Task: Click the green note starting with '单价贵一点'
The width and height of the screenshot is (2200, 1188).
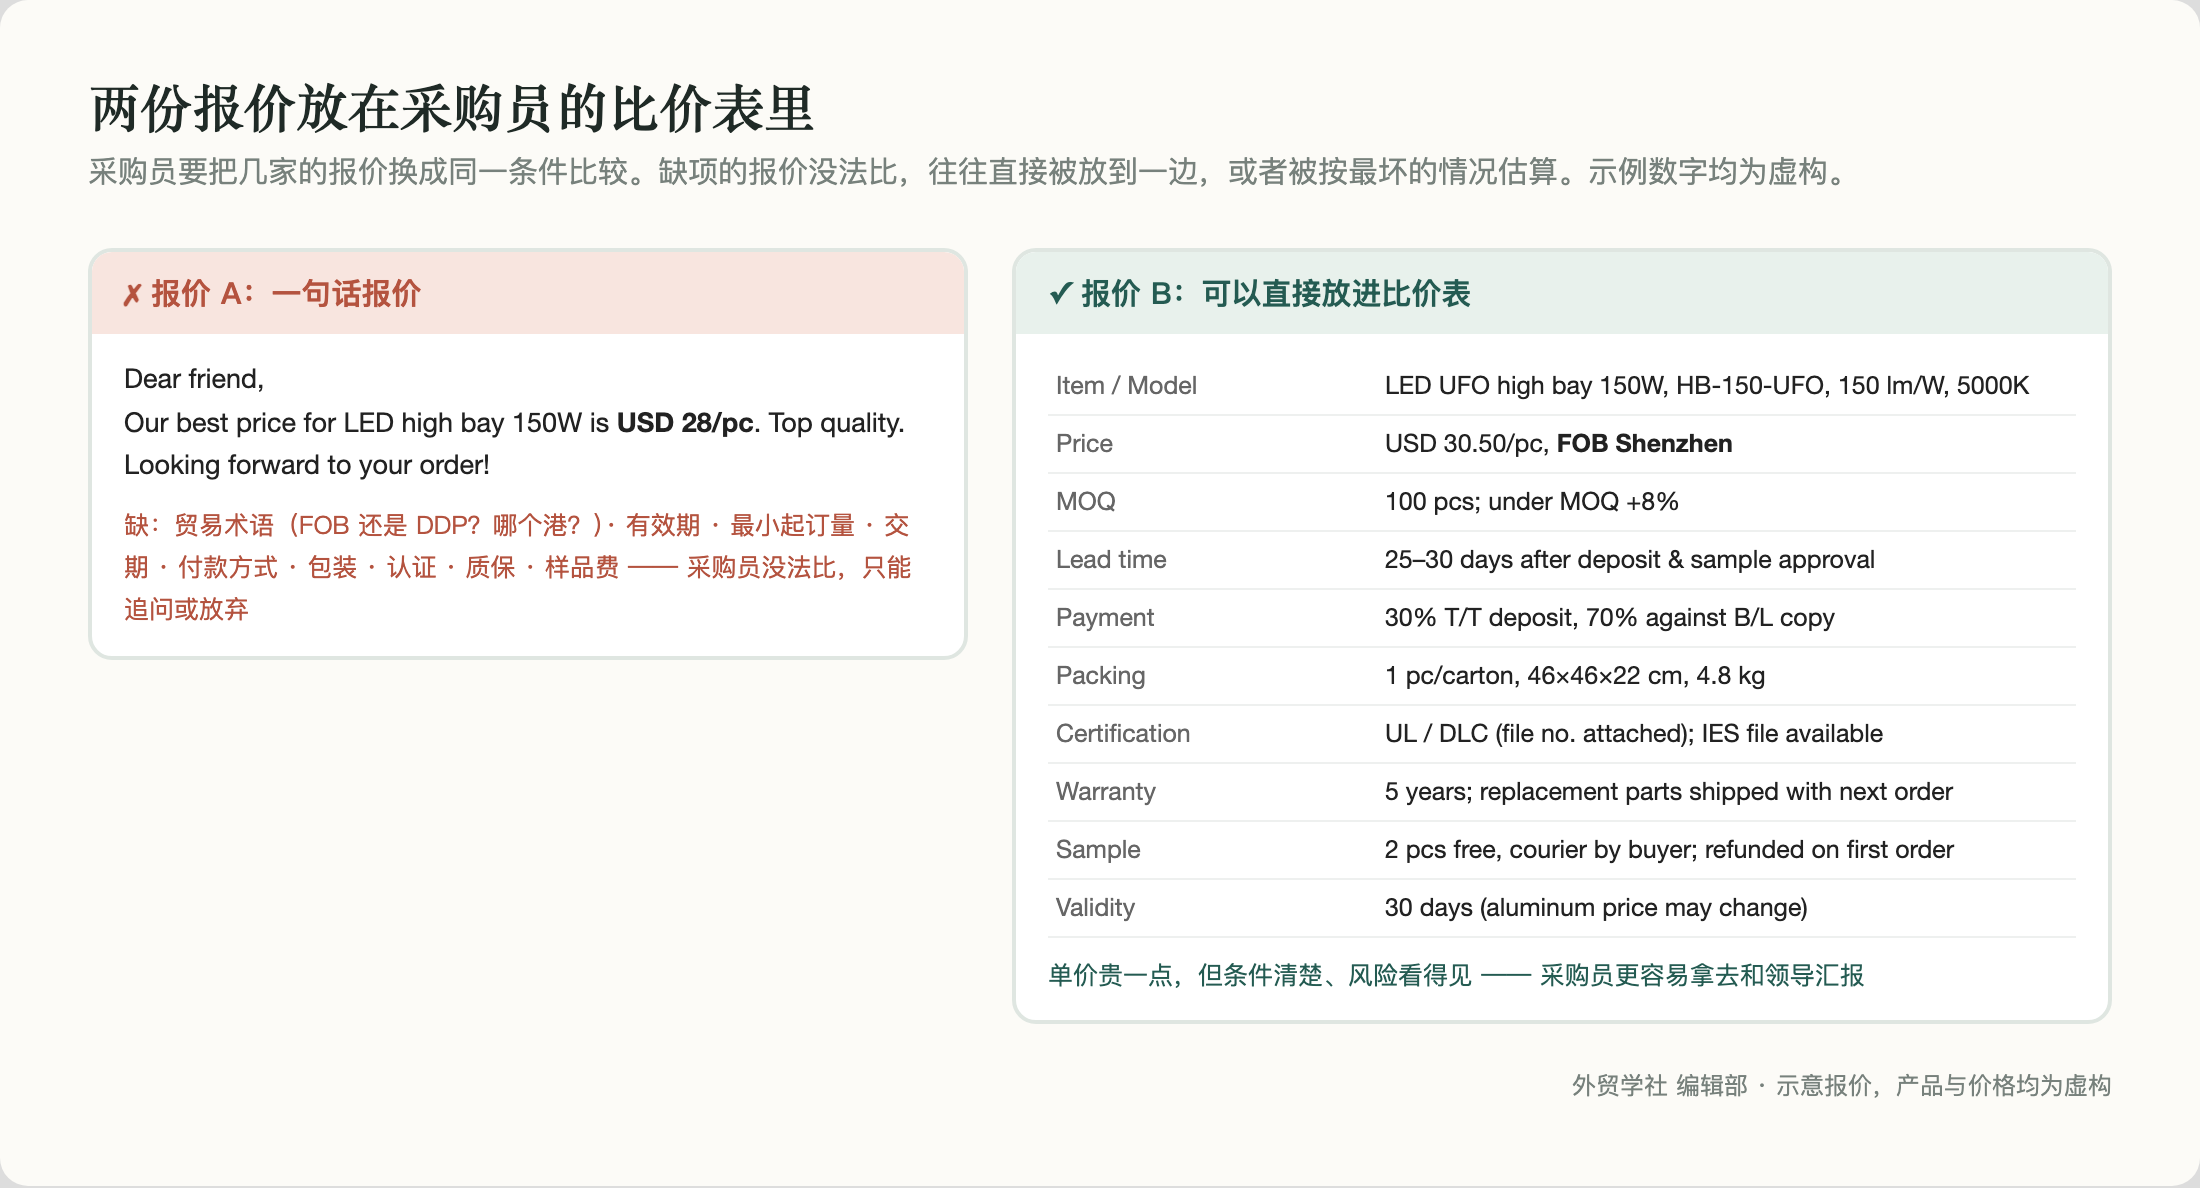Action: click(1456, 975)
